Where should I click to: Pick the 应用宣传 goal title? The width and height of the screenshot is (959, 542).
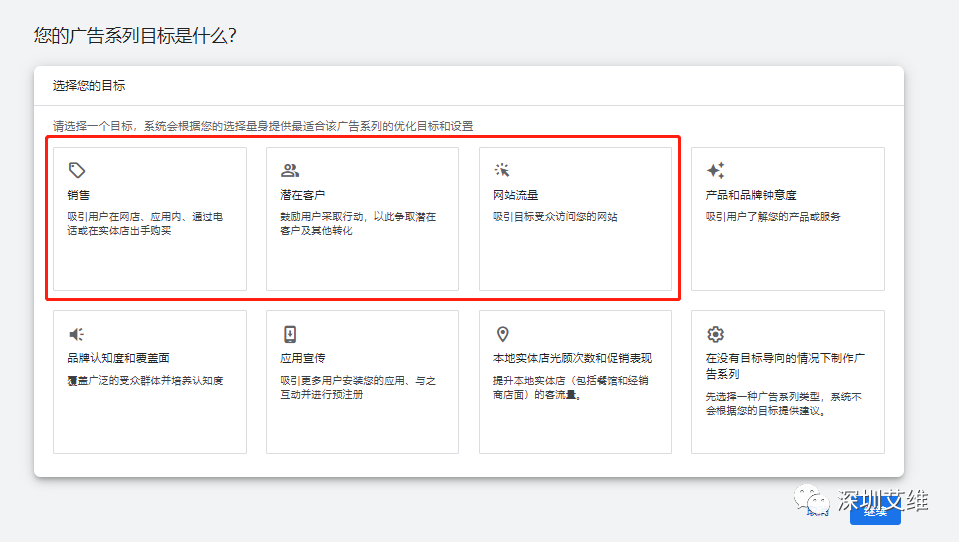[x=303, y=358]
